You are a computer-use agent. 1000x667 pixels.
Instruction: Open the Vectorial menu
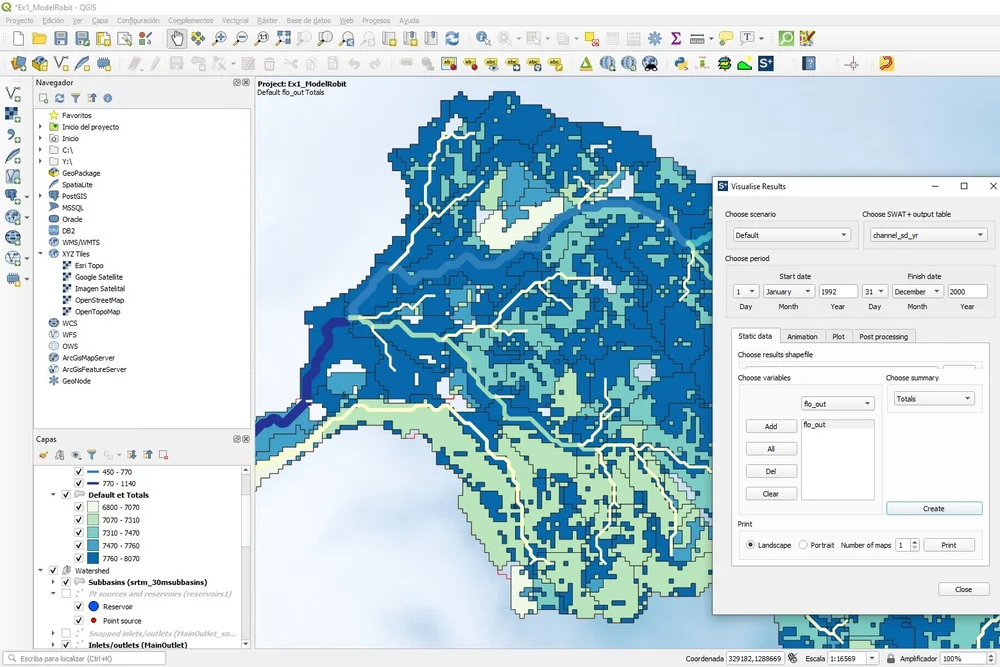tap(235, 20)
